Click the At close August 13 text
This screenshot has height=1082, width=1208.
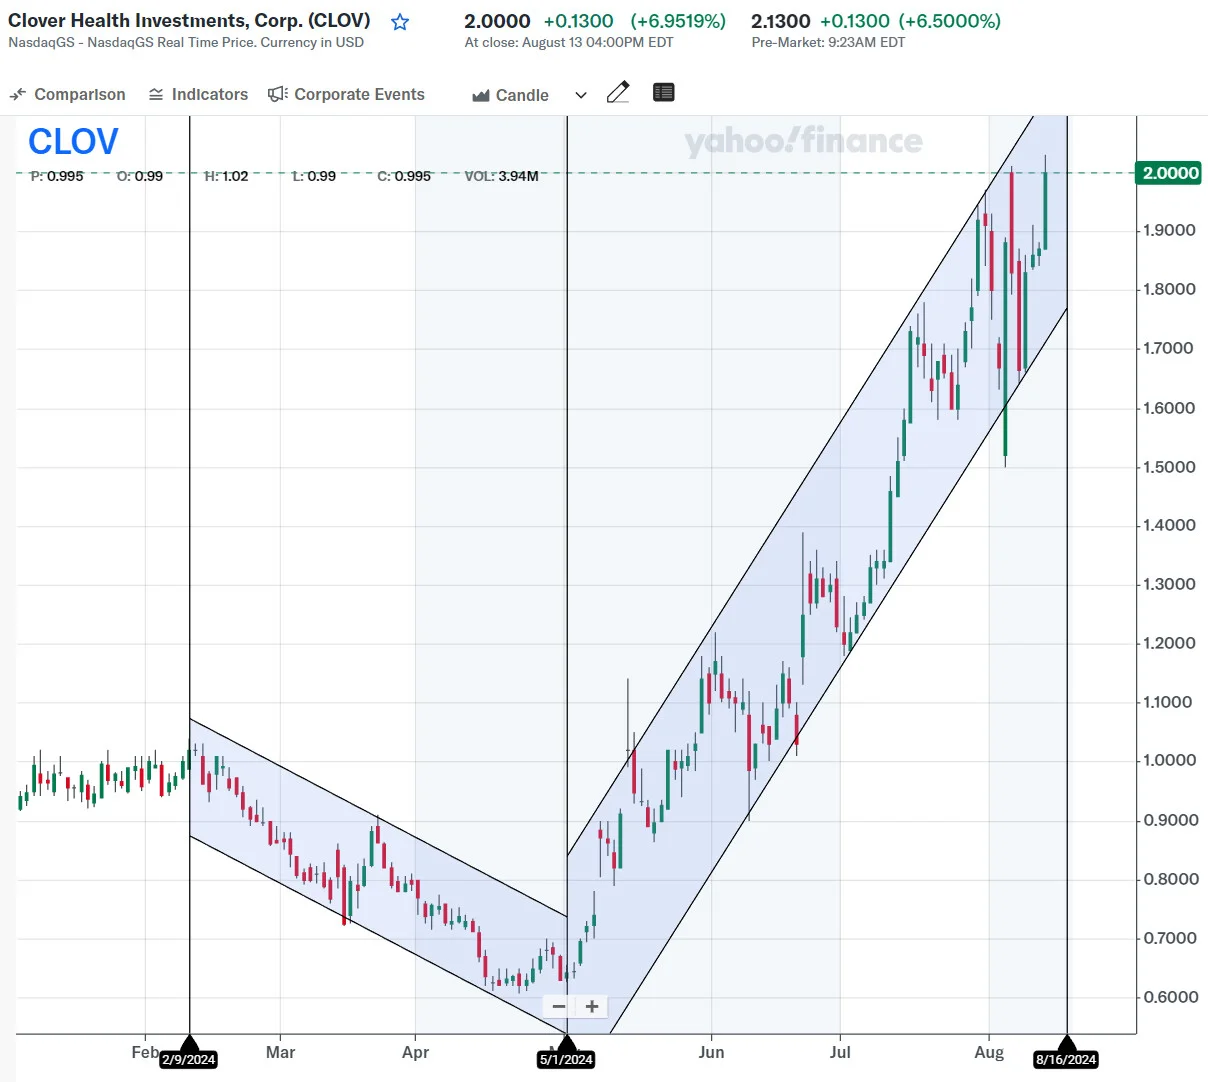pyautogui.click(x=569, y=42)
